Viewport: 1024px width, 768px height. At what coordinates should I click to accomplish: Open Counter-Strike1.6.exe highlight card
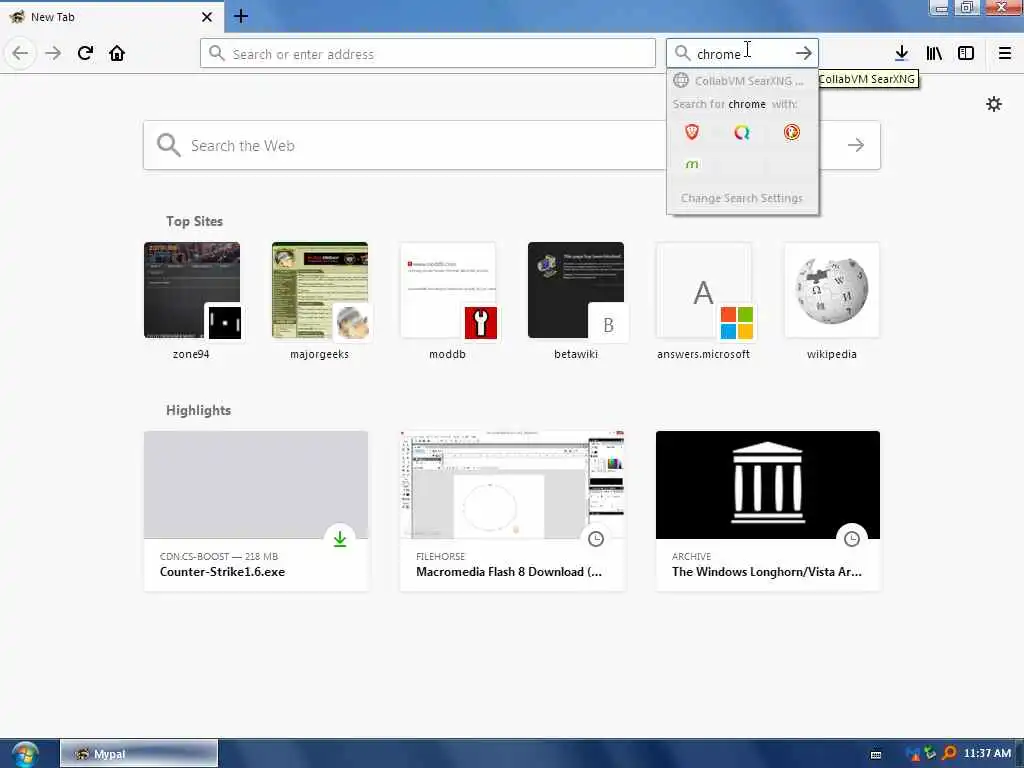coord(256,511)
